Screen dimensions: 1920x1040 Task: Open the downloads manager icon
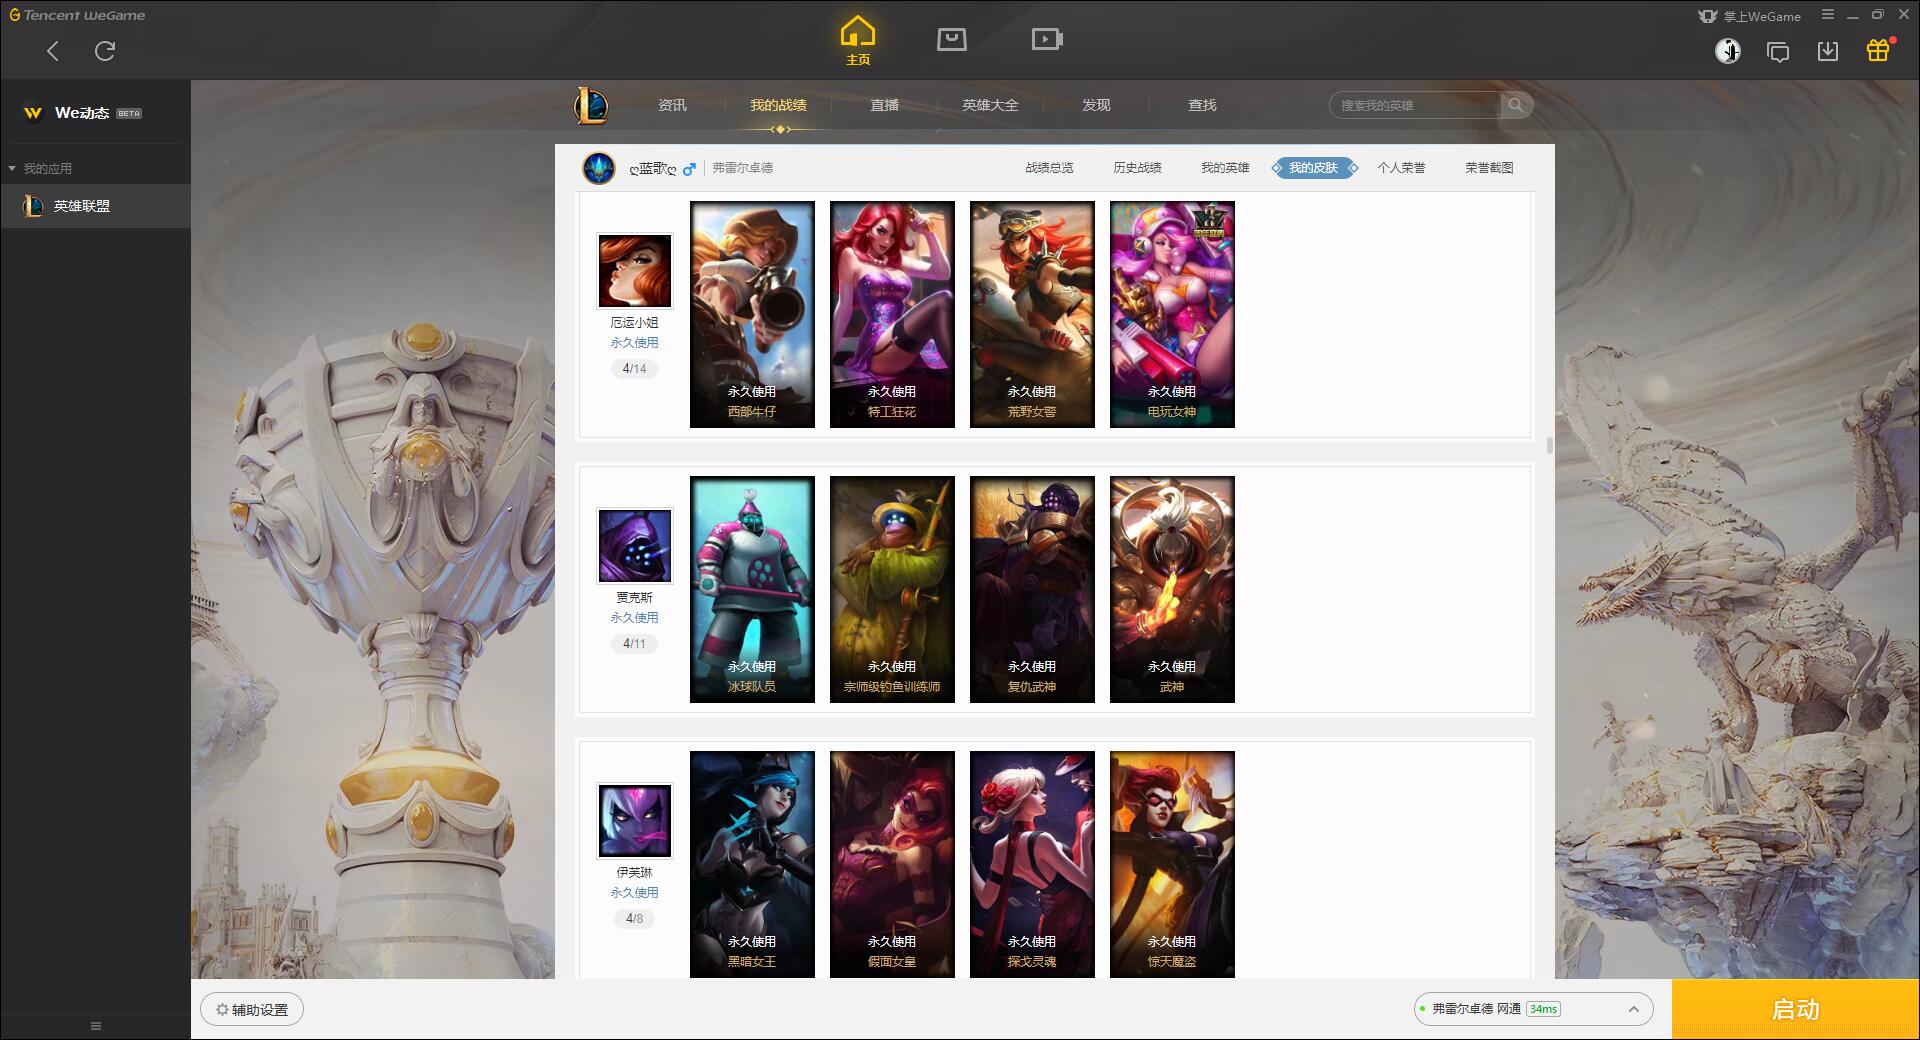coord(1828,51)
